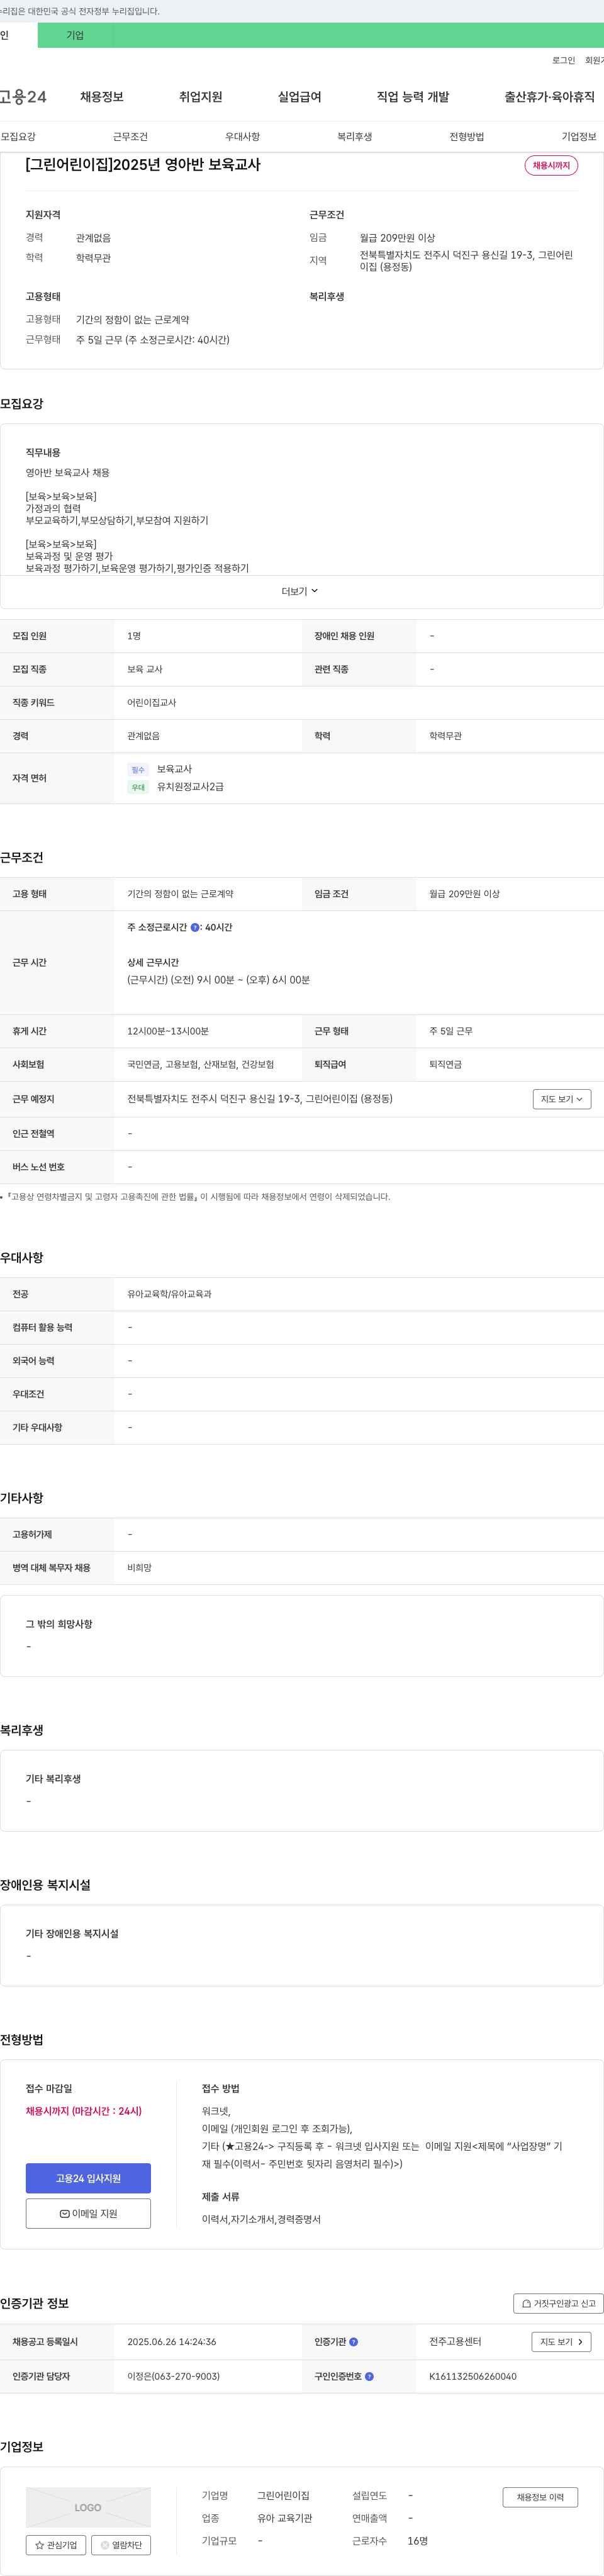Block company with 열람차단 button

[121, 2545]
